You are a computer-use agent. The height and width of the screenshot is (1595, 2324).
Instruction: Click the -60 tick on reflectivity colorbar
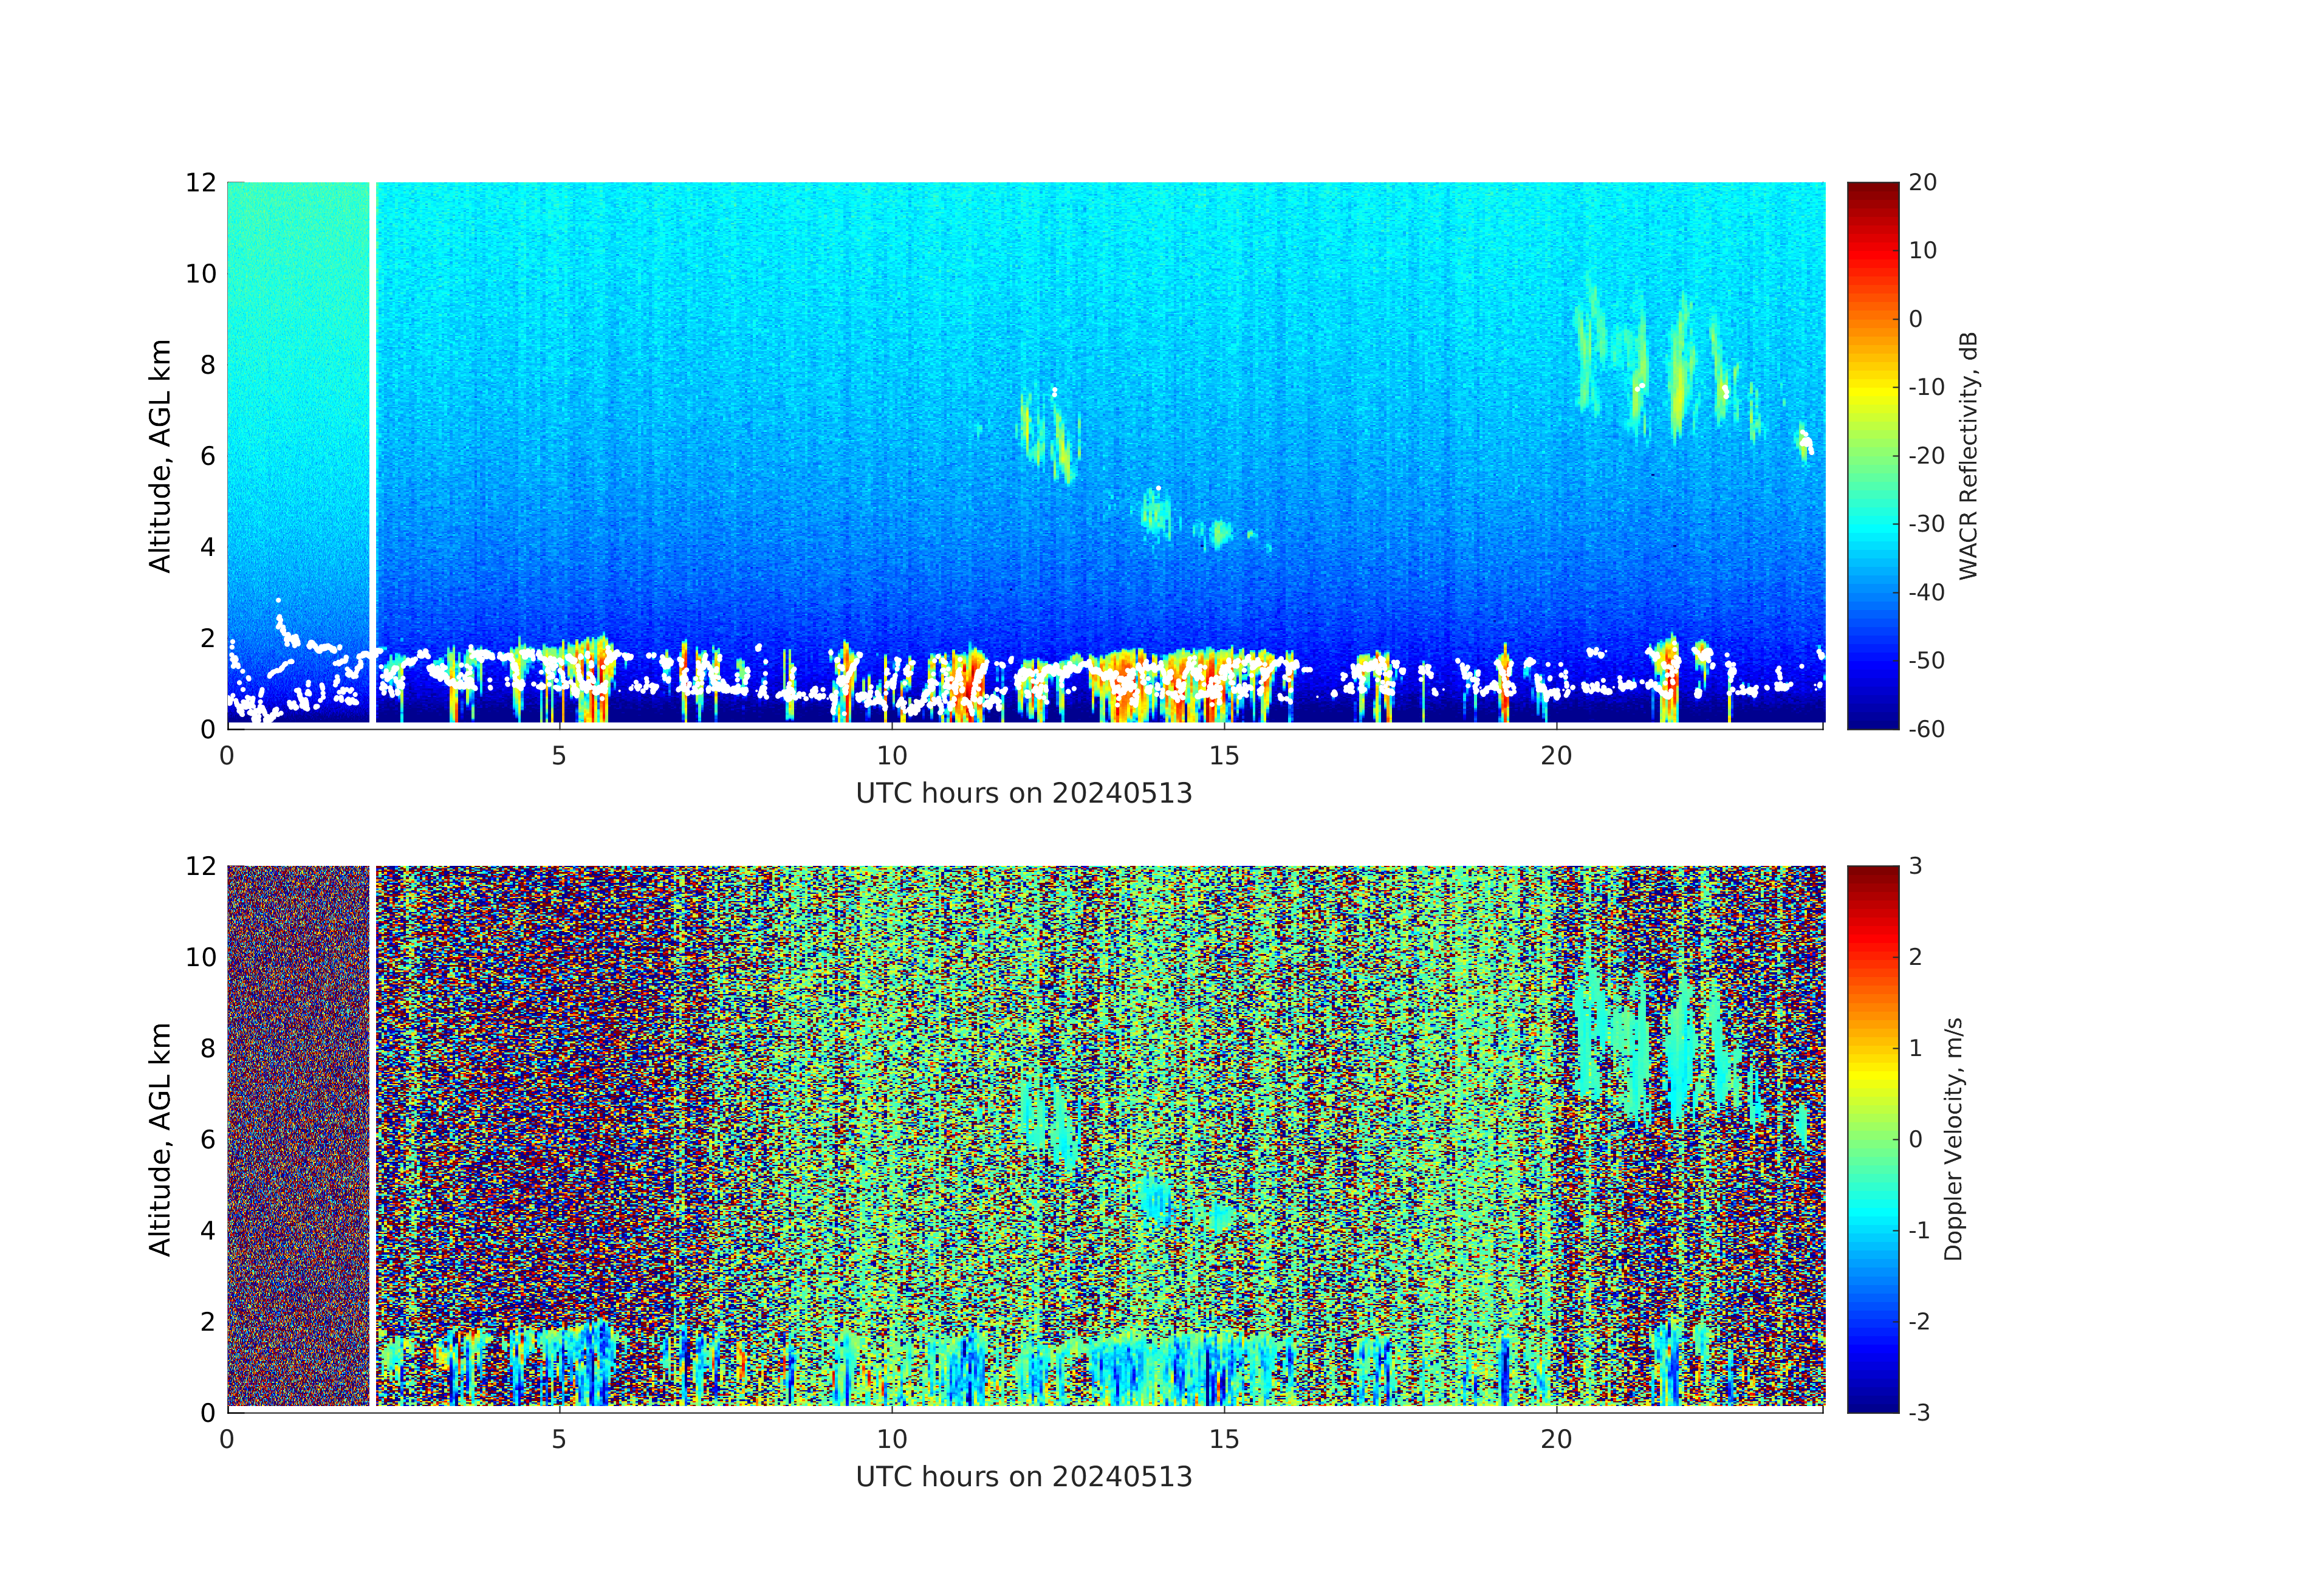pyautogui.click(x=1926, y=729)
